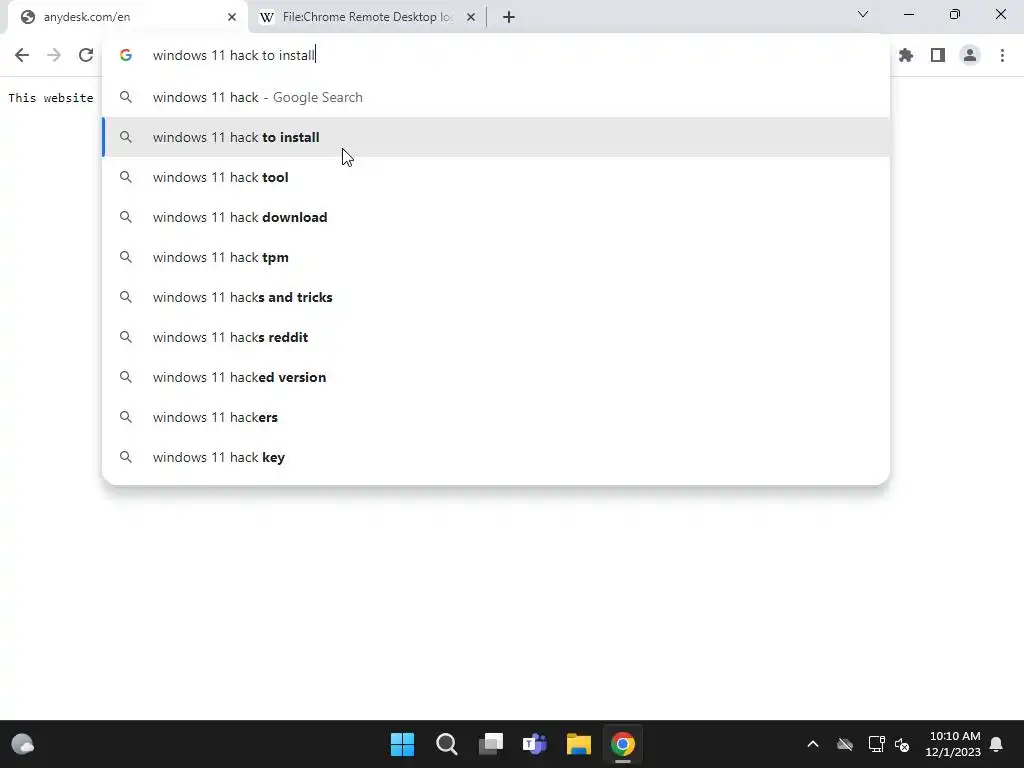The image size is (1024, 768).
Task: Open the clock showing 10:10 AM
Action: (953, 744)
